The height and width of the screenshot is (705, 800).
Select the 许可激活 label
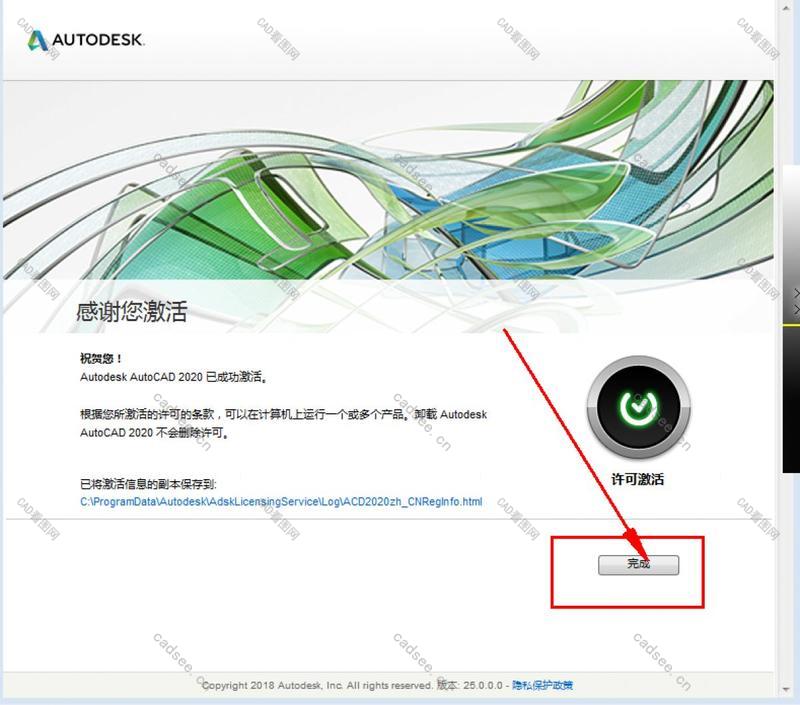click(638, 479)
